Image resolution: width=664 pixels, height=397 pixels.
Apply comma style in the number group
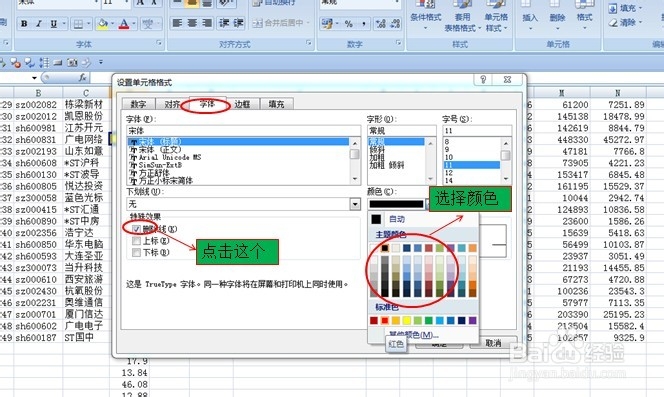click(x=363, y=23)
